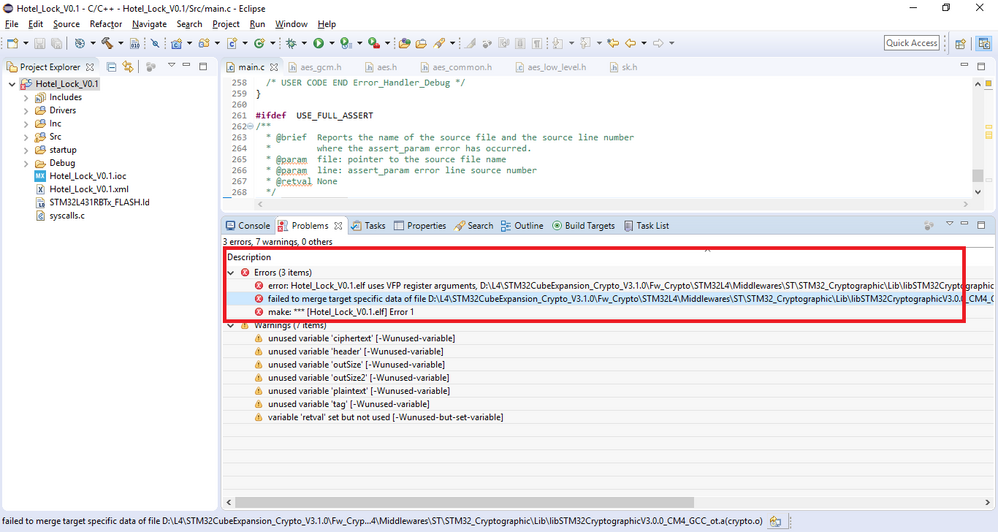Click the Open Perspective icon

960,43
